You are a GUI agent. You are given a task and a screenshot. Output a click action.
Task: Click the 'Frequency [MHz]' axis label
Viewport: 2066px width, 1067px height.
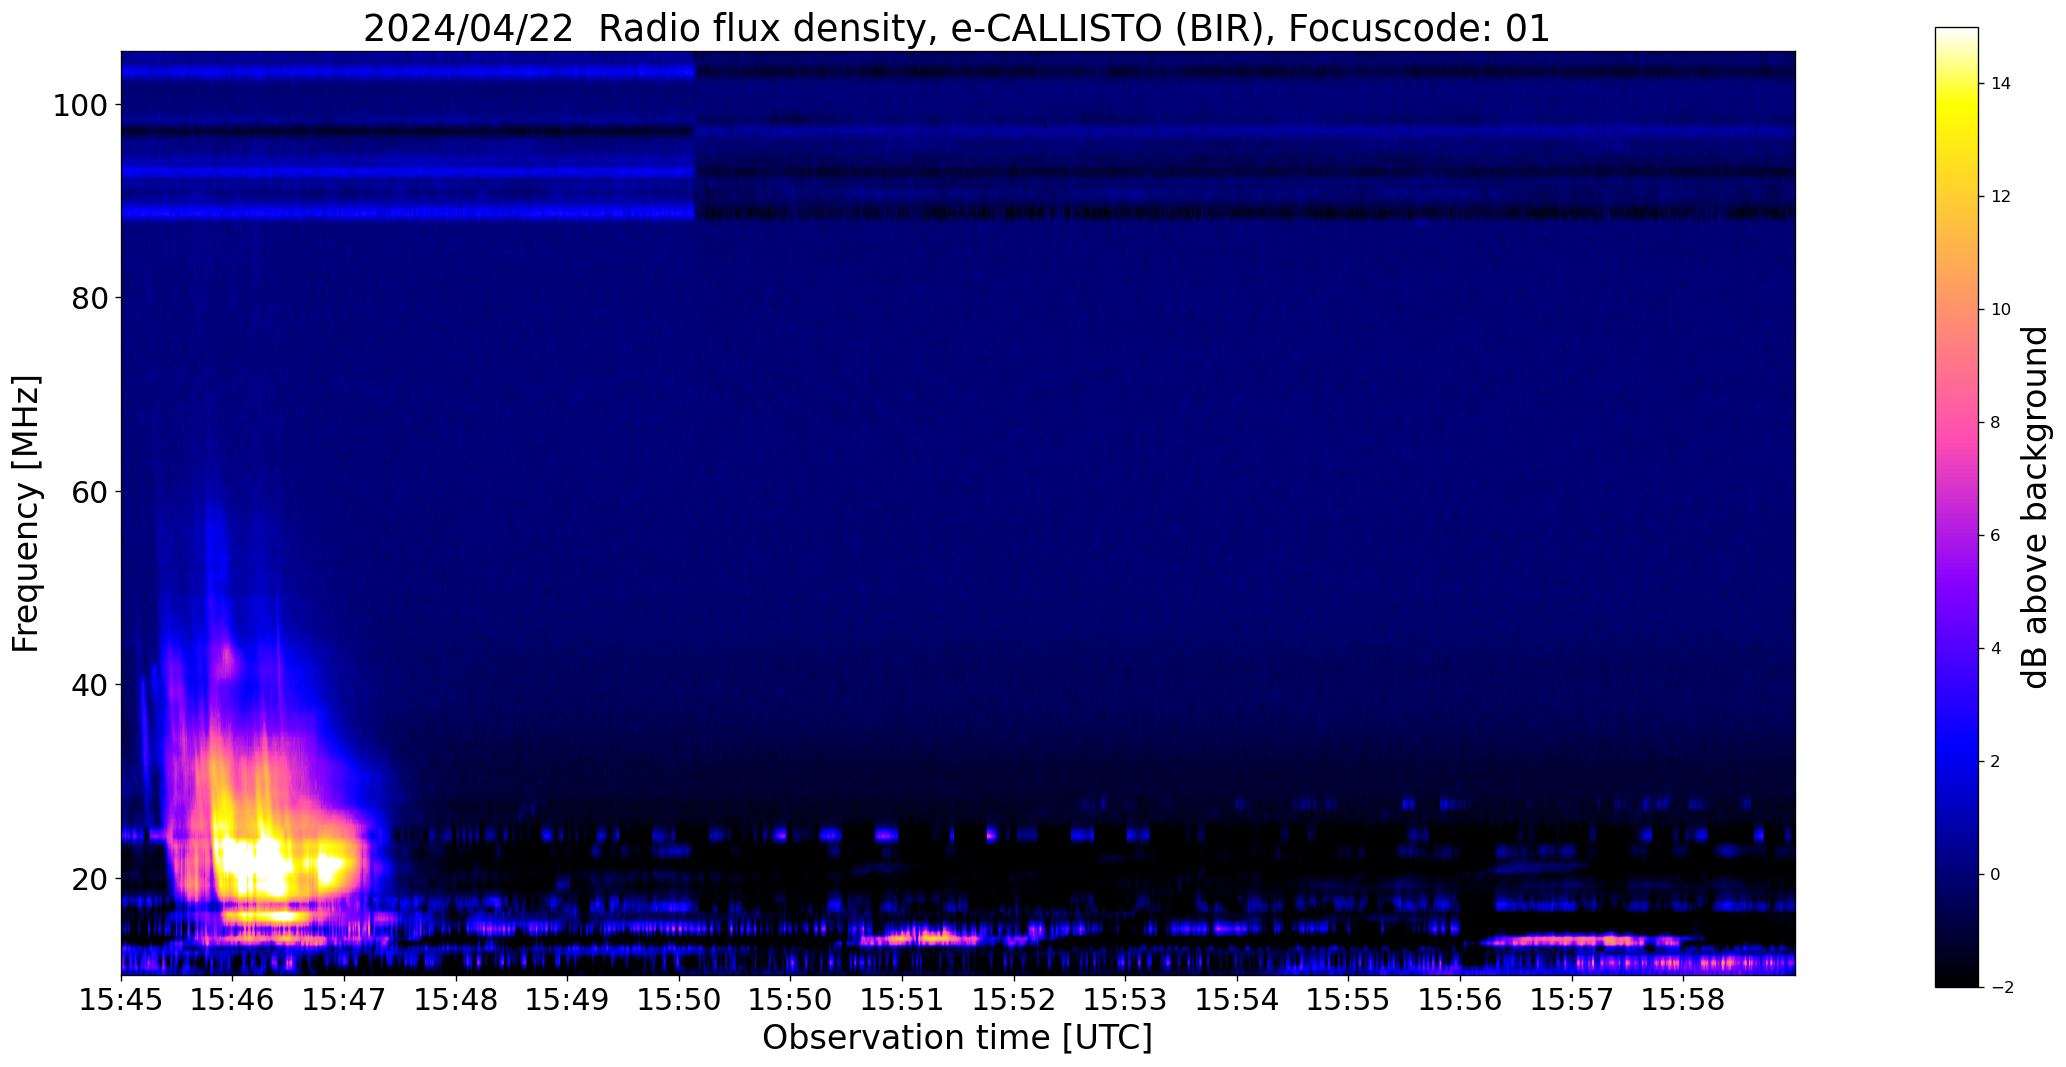point(26,513)
